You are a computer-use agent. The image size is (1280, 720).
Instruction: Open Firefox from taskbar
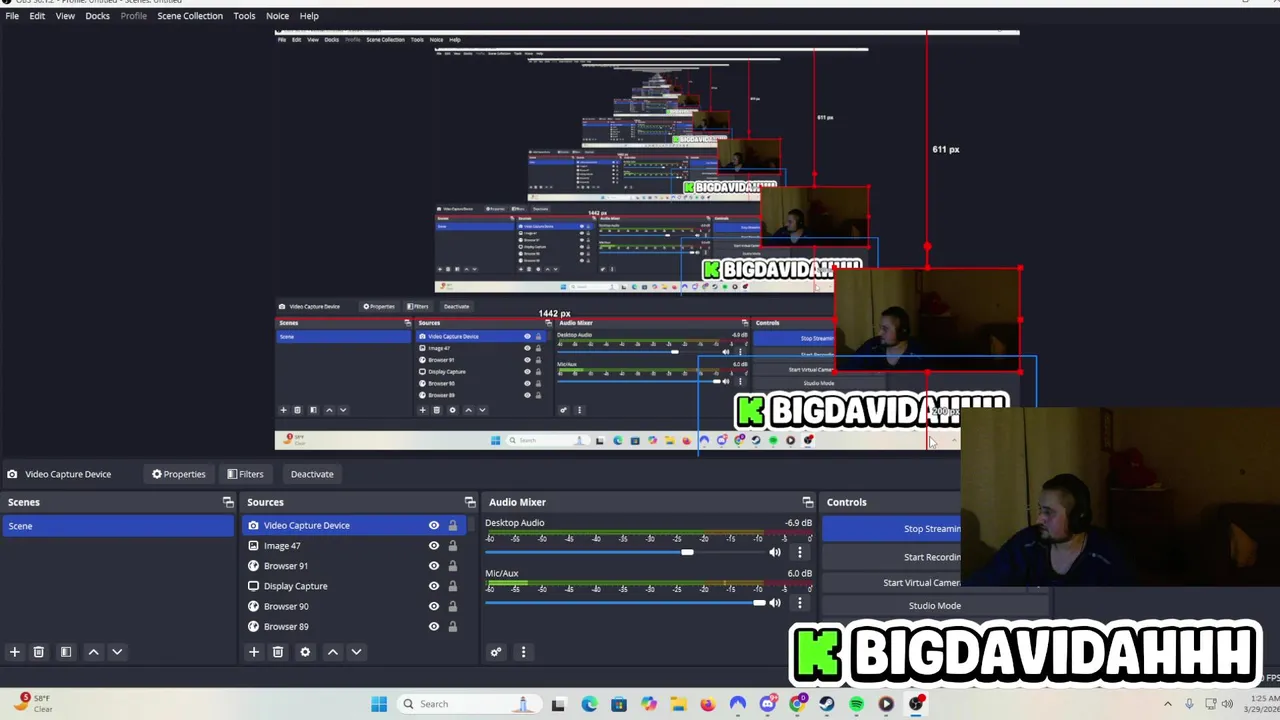point(708,704)
